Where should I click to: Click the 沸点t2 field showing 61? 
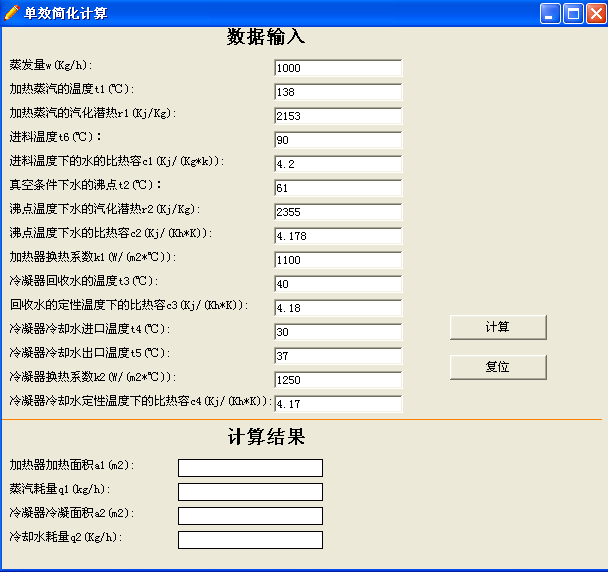[x=338, y=188]
